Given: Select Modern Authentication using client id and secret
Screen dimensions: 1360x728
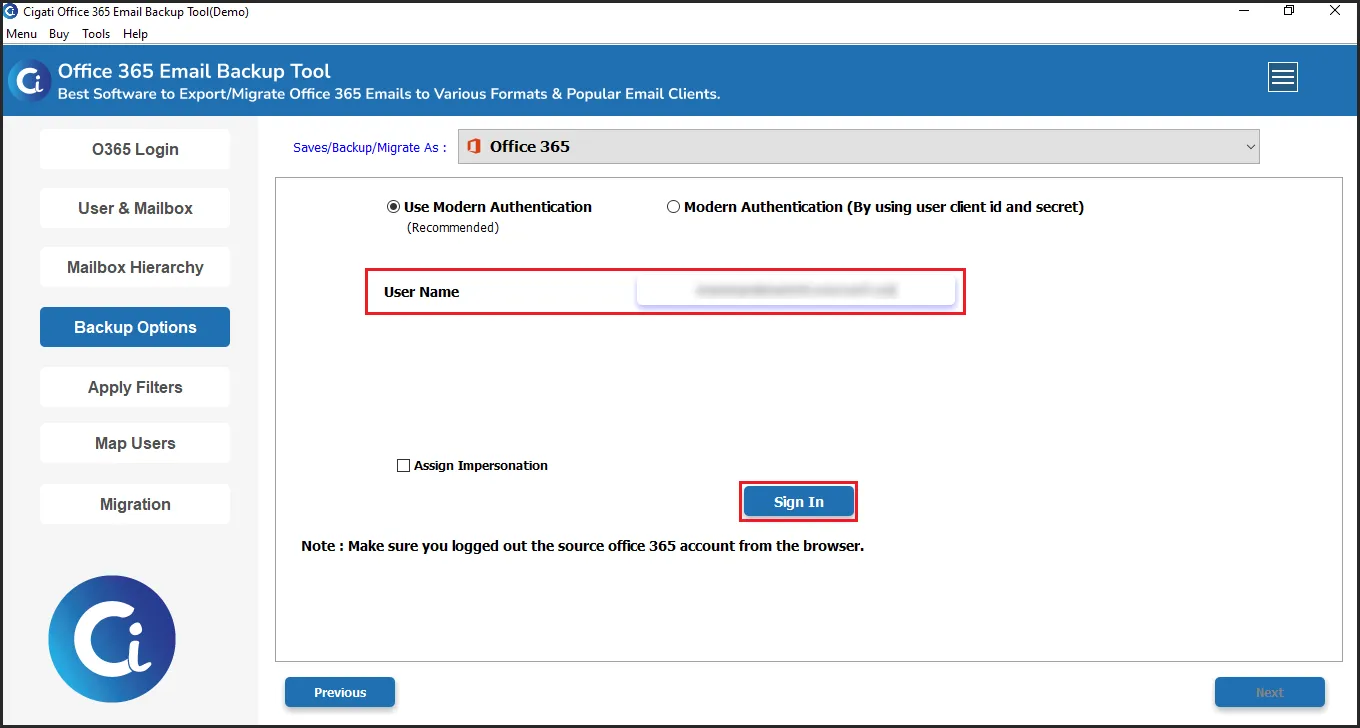Looking at the screenshot, I should point(673,207).
